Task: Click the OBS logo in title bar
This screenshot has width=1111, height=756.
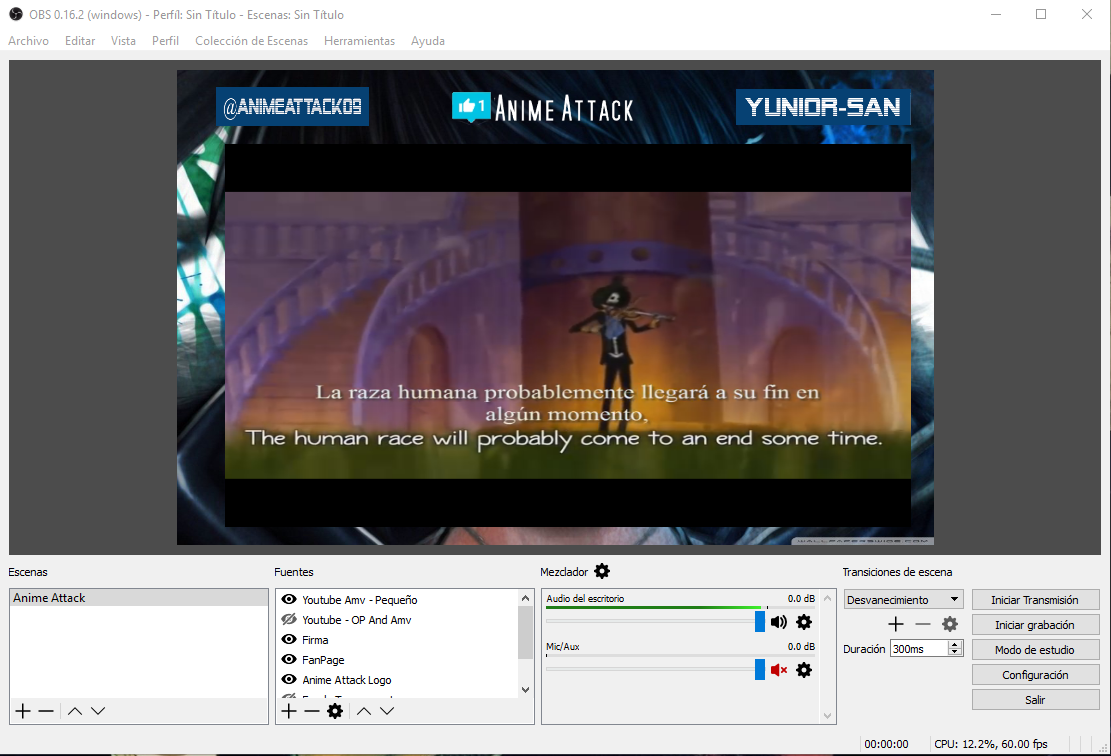Action: pyautogui.click(x=16, y=14)
